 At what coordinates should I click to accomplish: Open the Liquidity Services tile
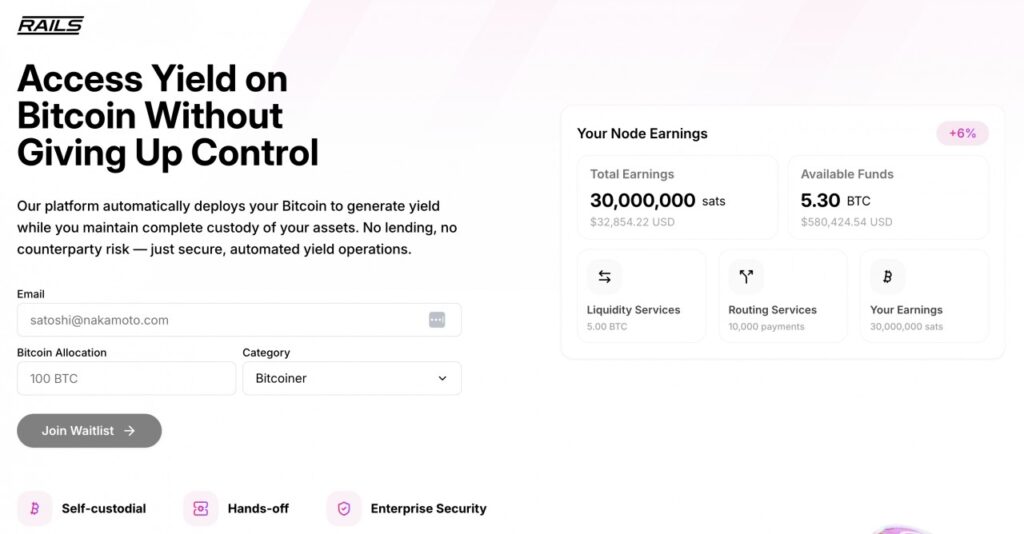tap(641, 296)
